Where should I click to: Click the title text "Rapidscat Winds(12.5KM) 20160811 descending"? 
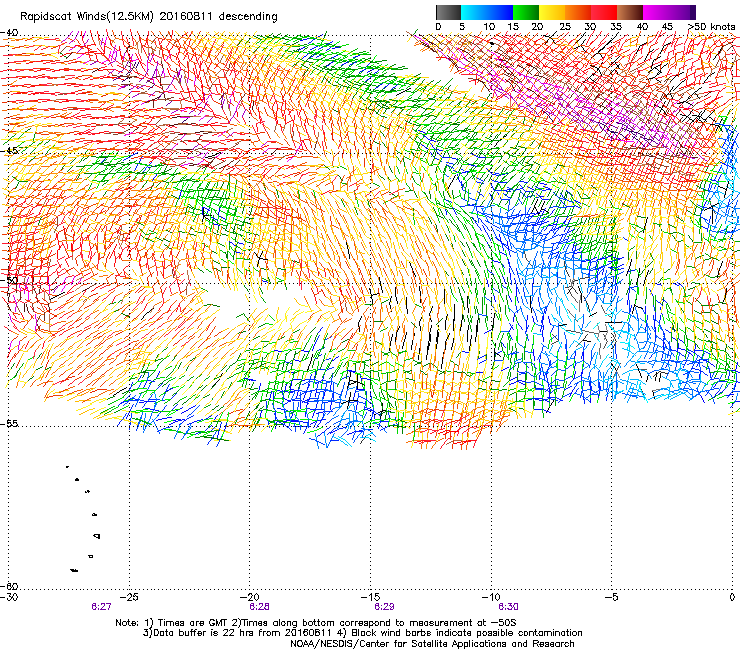[149, 16]
